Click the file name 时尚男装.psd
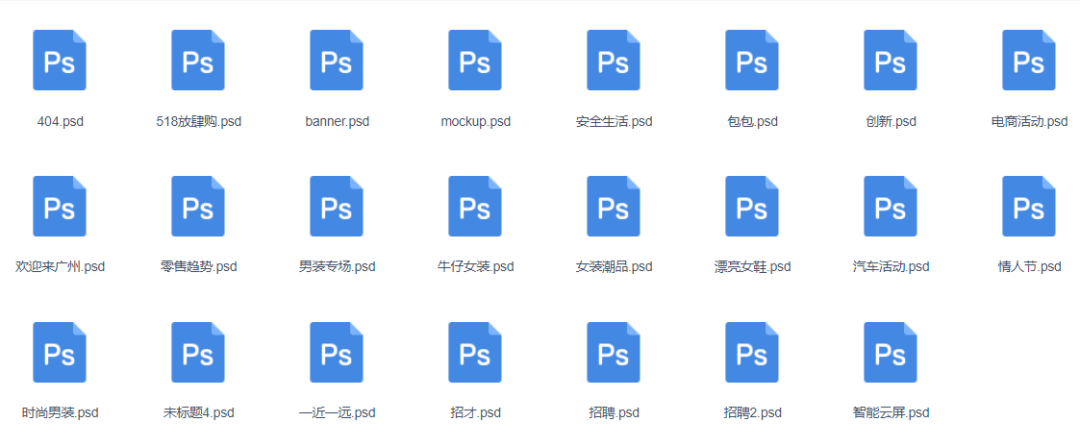 coord(60,413)
